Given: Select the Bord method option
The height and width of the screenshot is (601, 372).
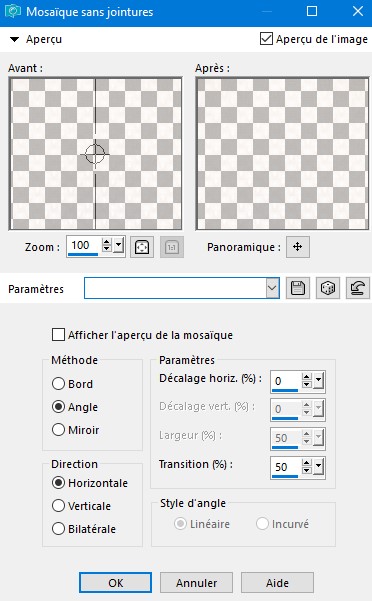Looking at the screenshot, I should (58, 384).
